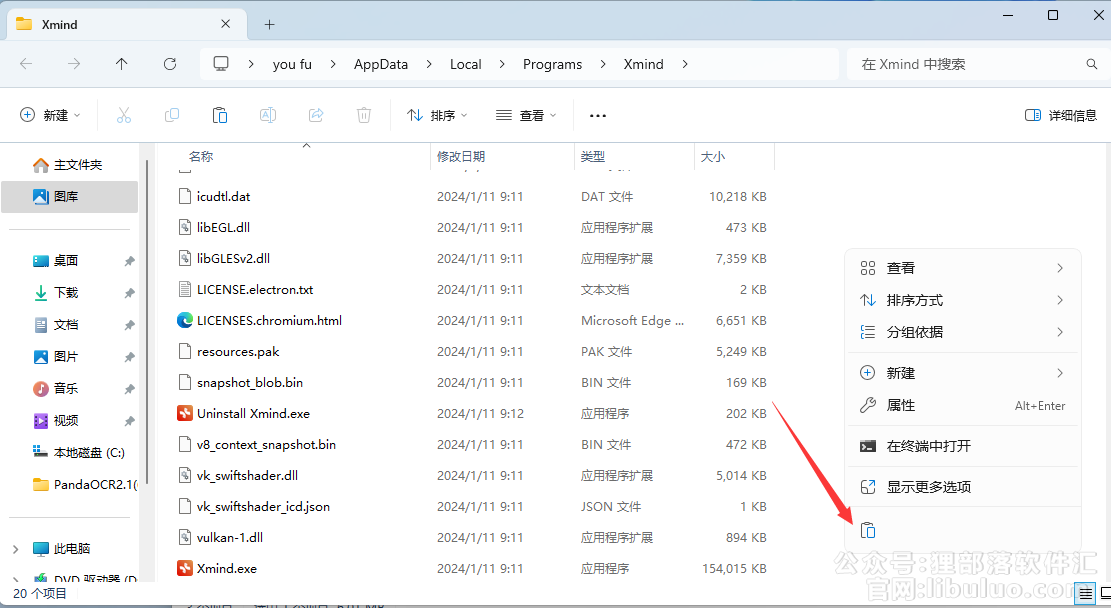The width and height of the screenshot is (1111, 608).
Task: Open 主文件夹 home in sidebar
Action: pyautogui.click(x=68, y=164)
